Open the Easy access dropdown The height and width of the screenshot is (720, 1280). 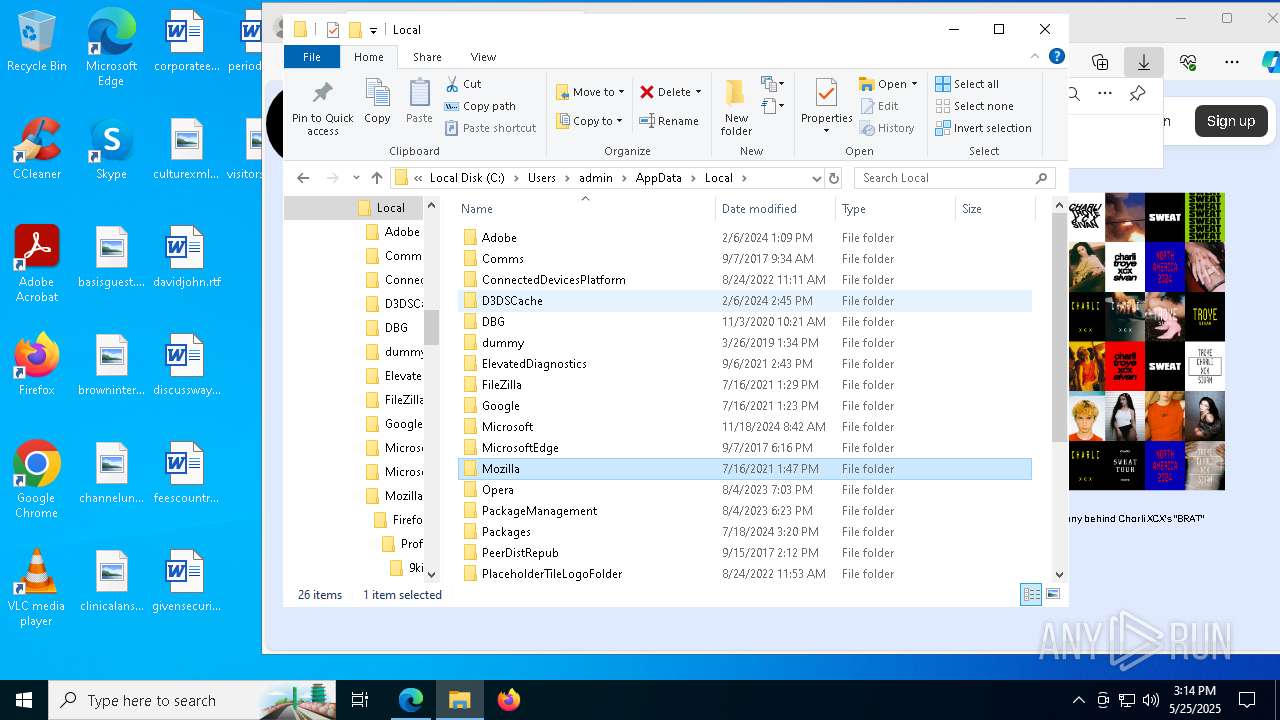[x=772, y=106]
